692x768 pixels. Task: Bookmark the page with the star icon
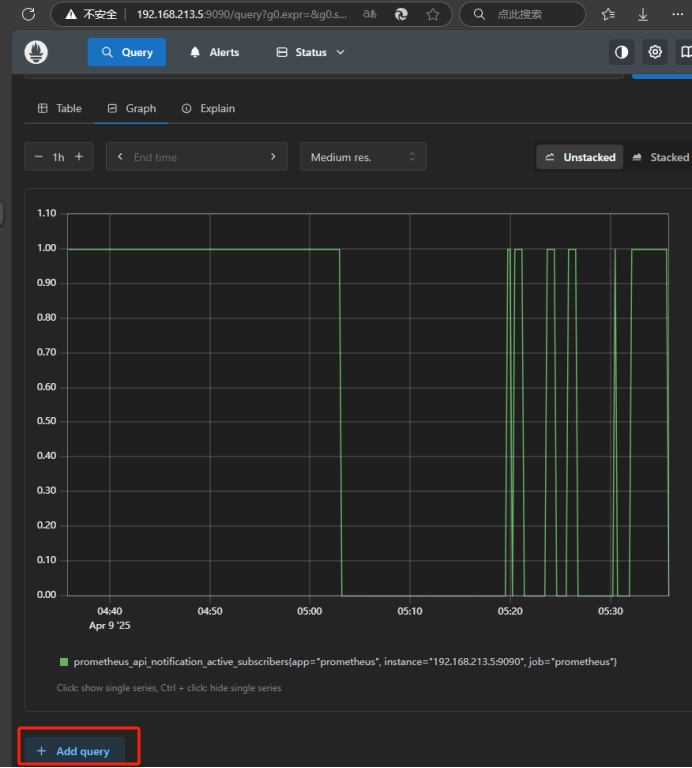(x=432, y=14)
